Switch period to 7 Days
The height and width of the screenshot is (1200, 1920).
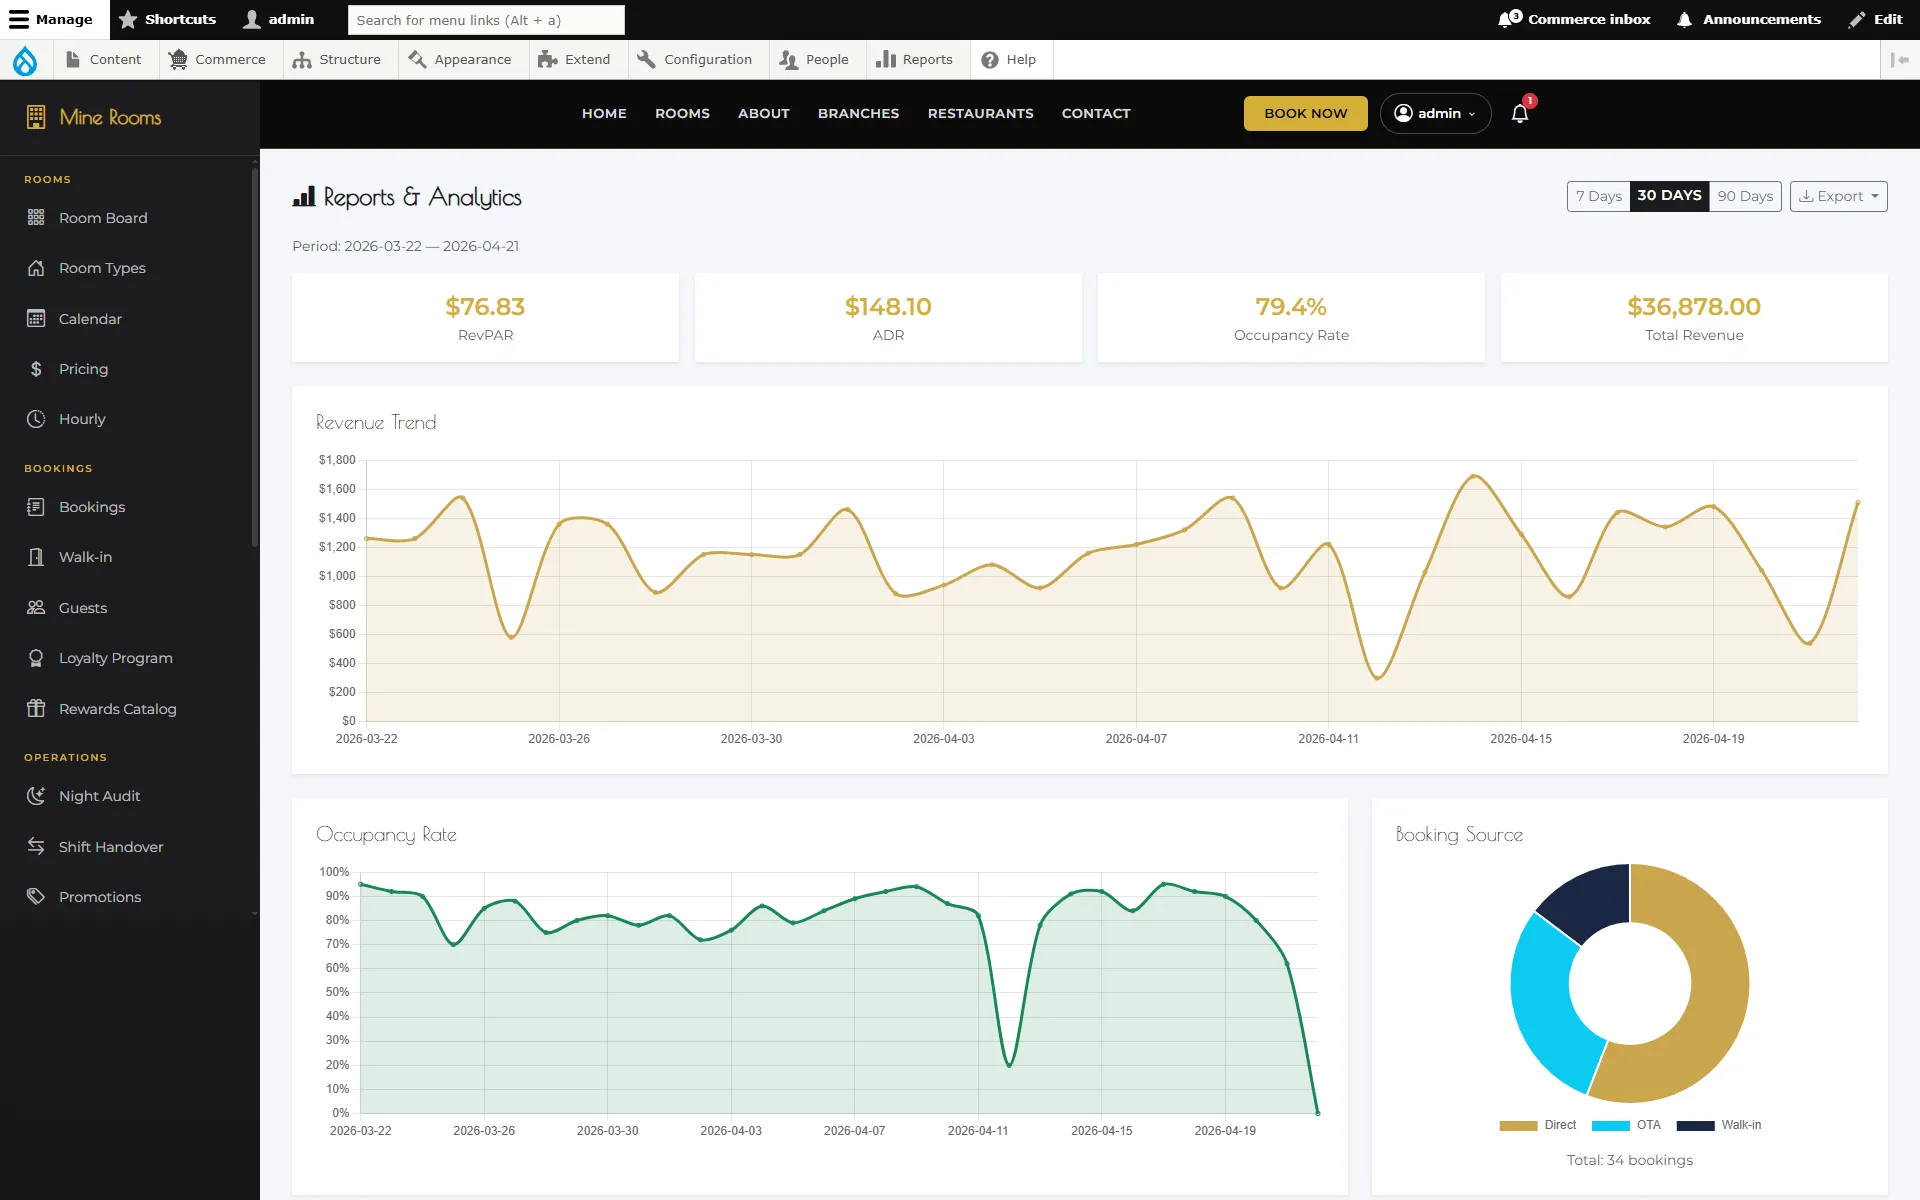tap(1598, 196)
